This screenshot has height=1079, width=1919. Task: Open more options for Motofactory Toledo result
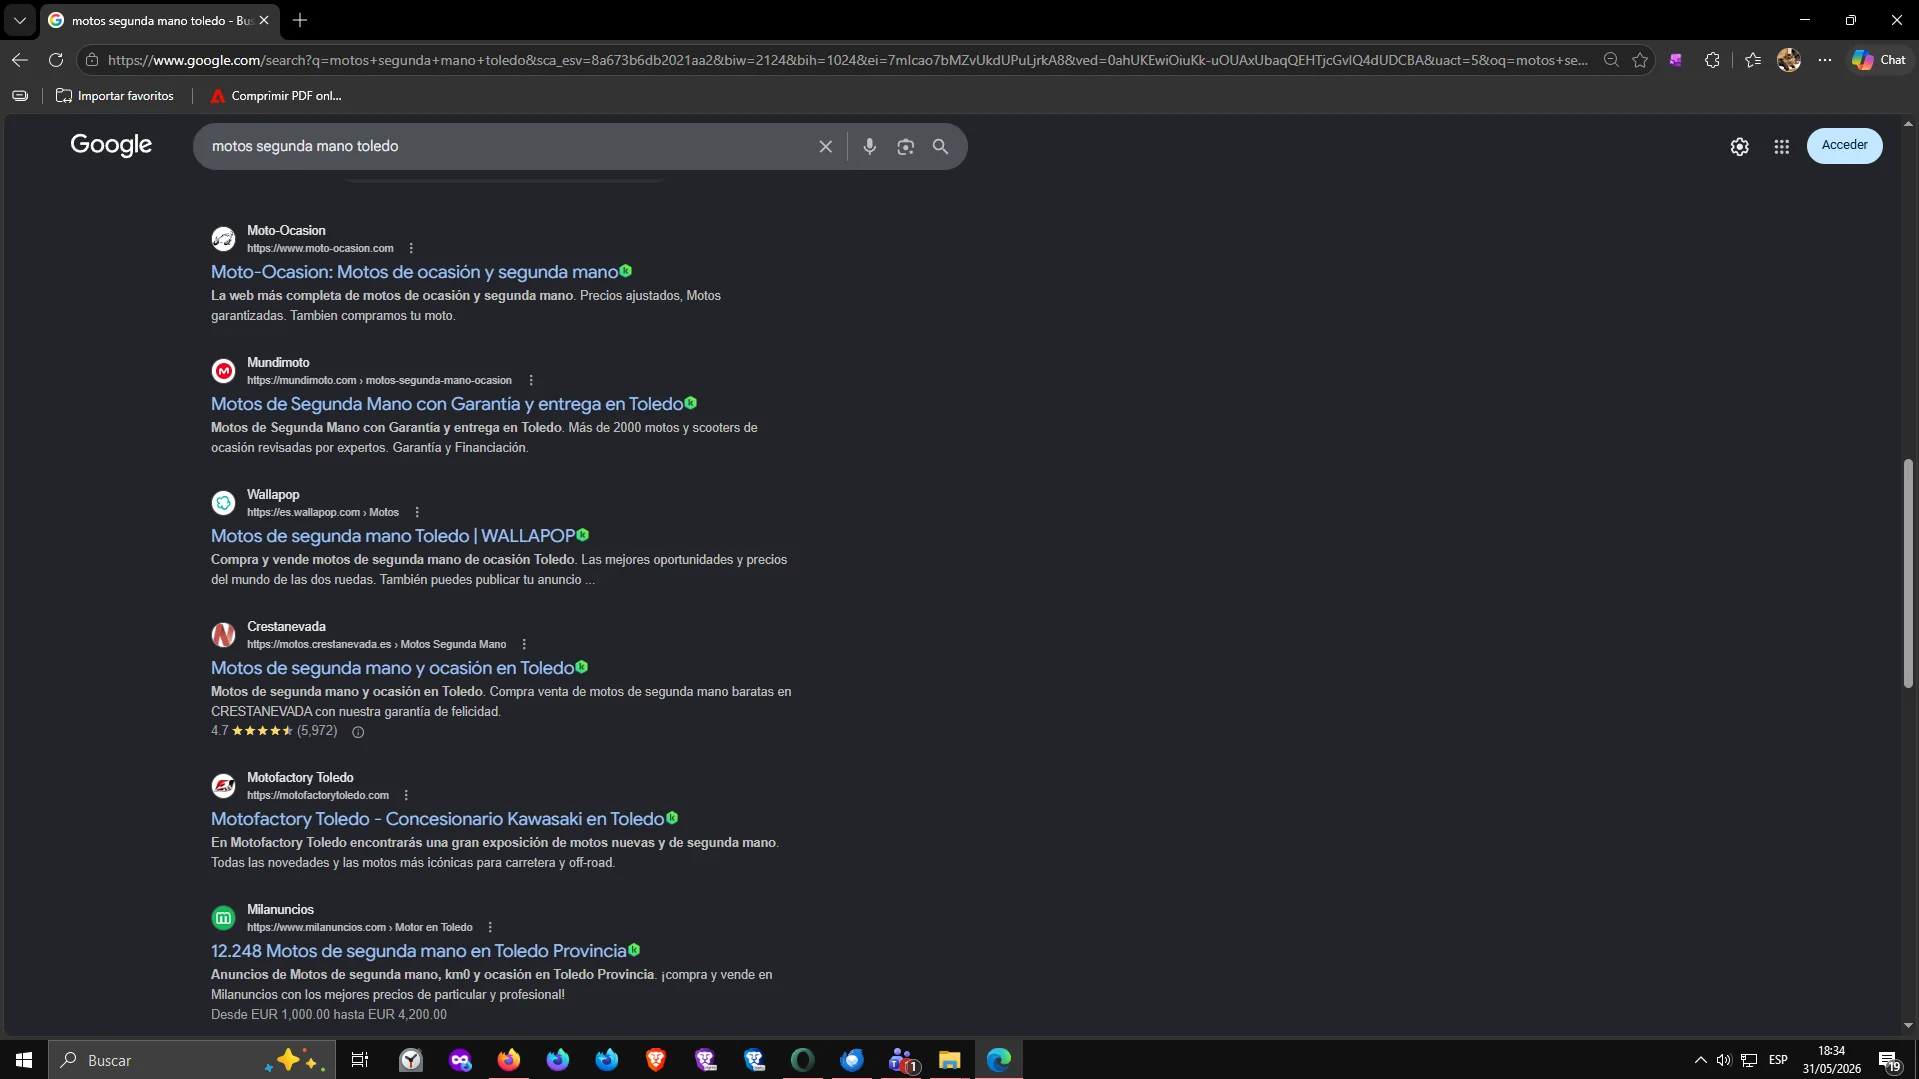tap(406, 795)
